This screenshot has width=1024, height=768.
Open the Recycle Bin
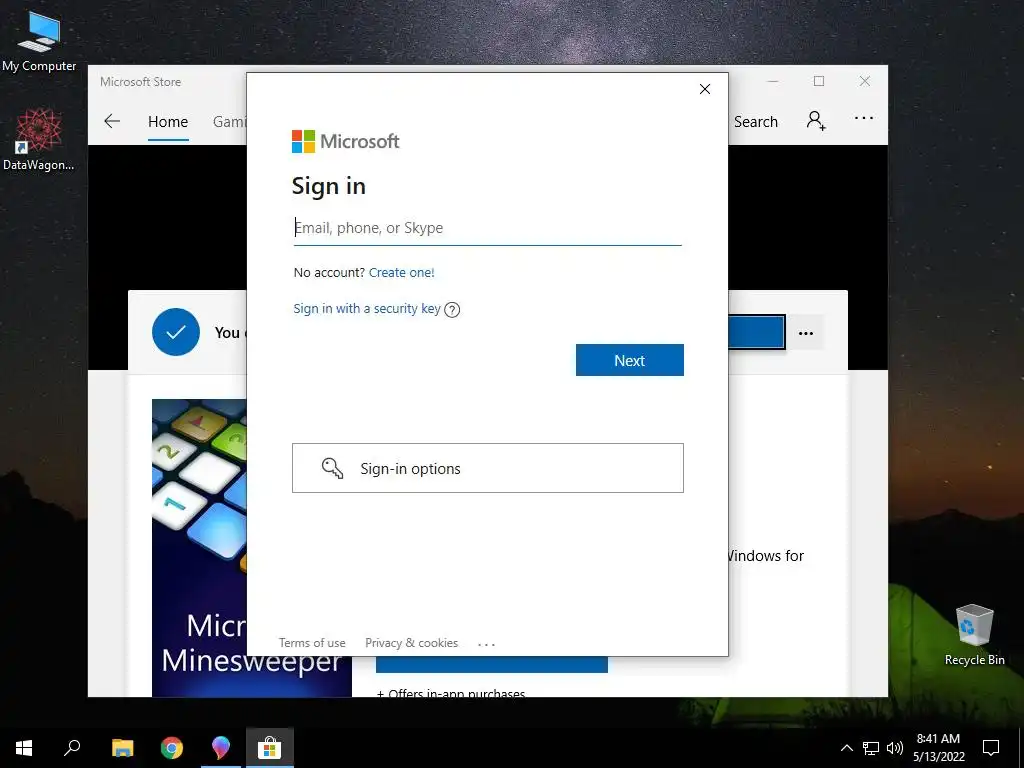coord(974,634)
